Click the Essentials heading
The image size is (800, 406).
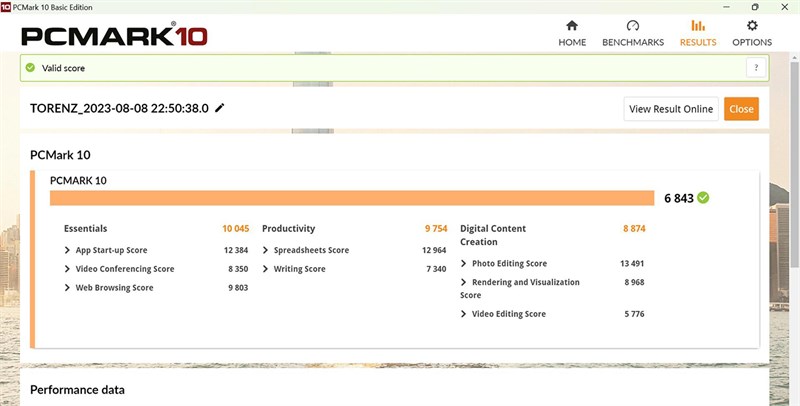pos(86,229)
